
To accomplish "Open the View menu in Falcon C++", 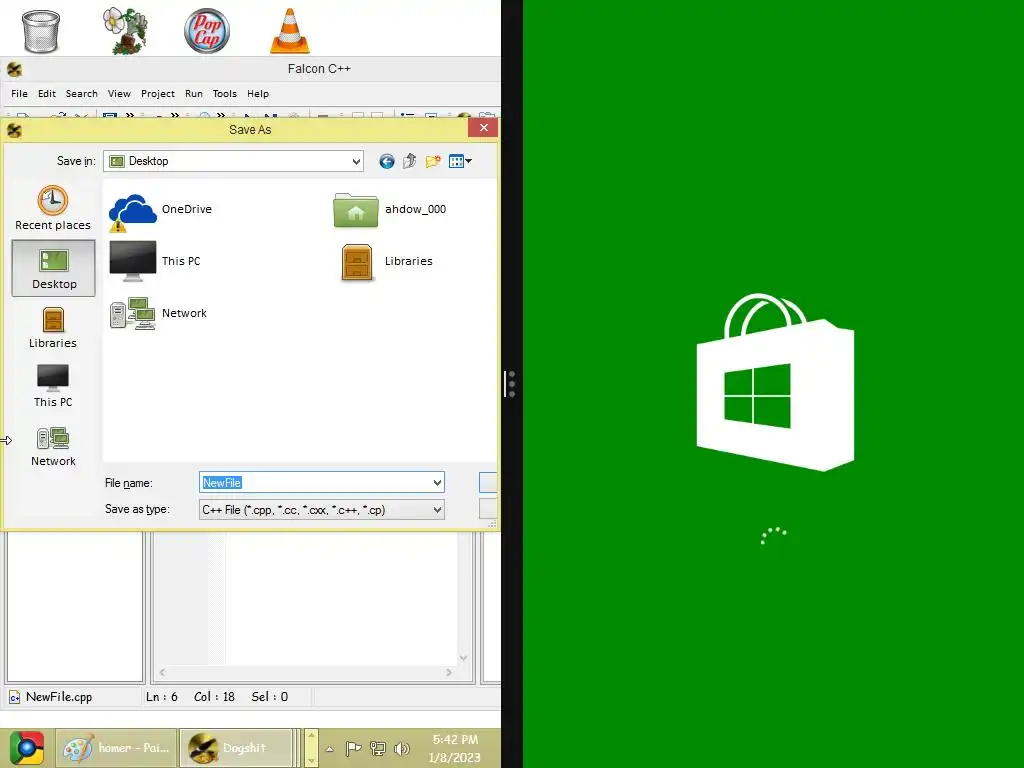I will pyautogui.click(x=119, y=94).
